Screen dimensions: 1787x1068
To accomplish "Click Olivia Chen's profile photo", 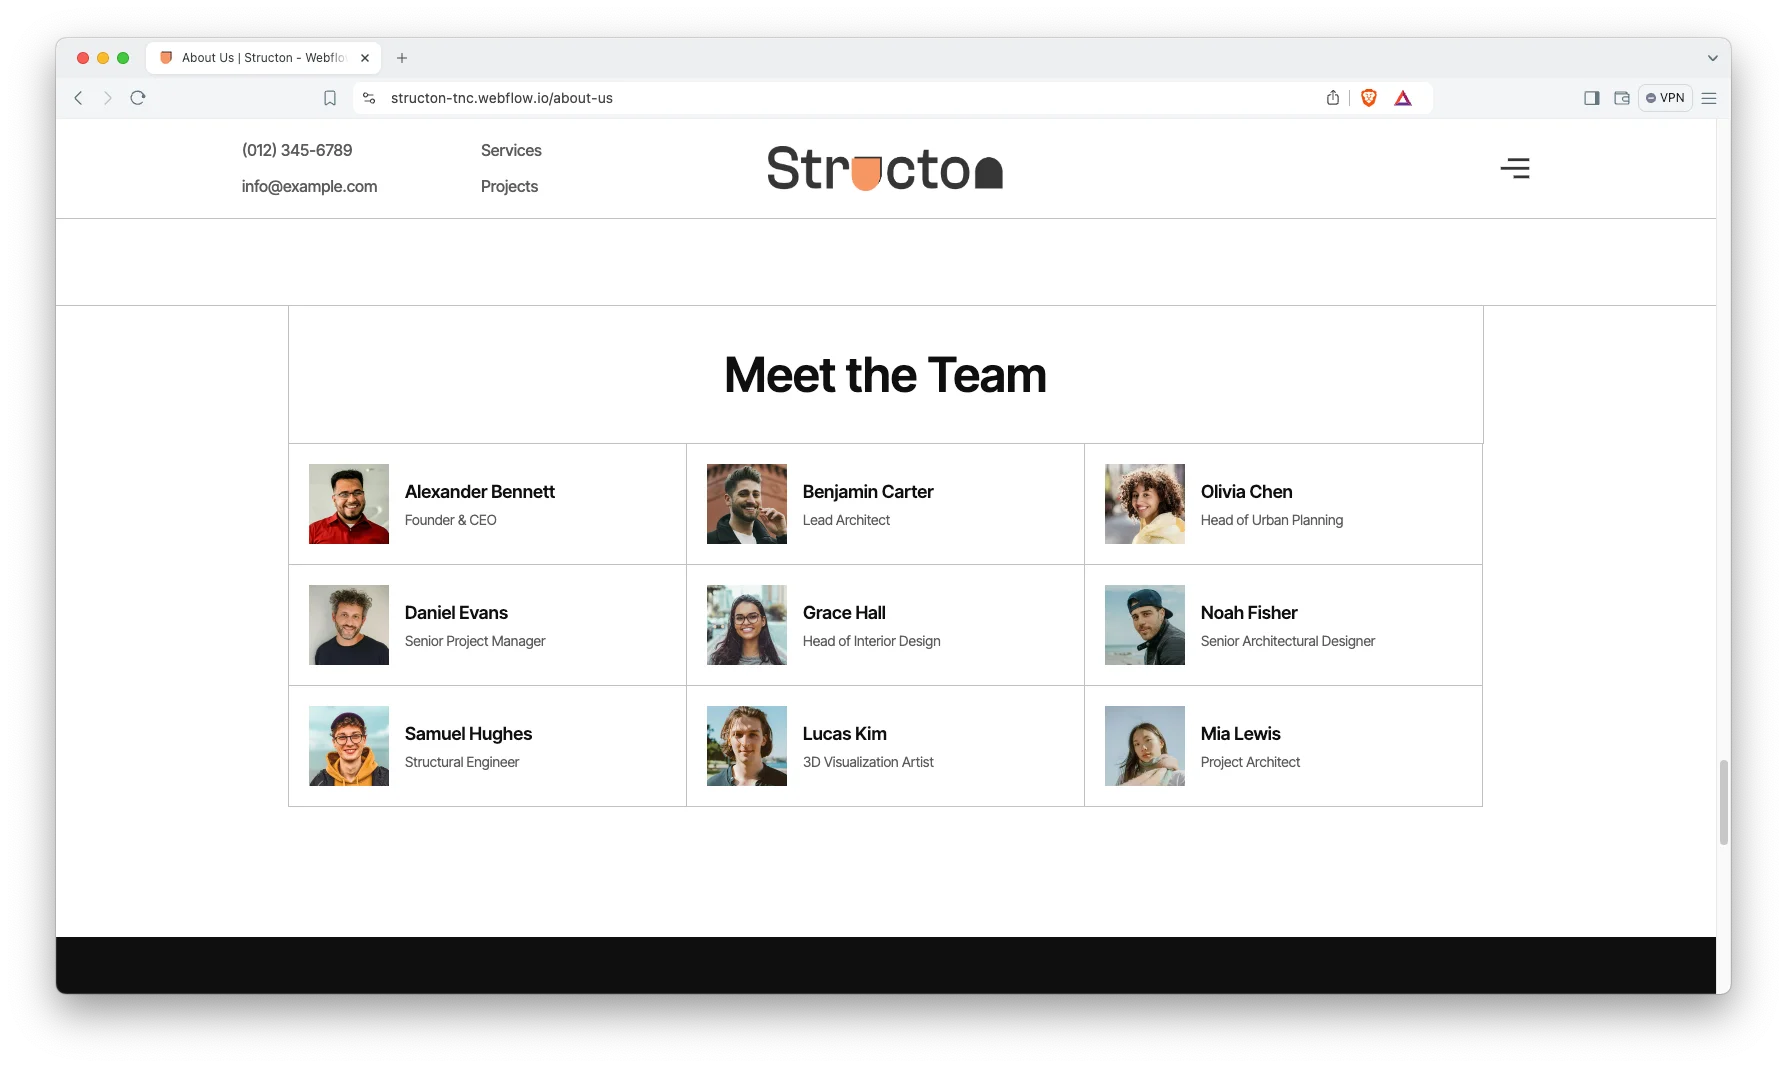I will [1144, 504].
